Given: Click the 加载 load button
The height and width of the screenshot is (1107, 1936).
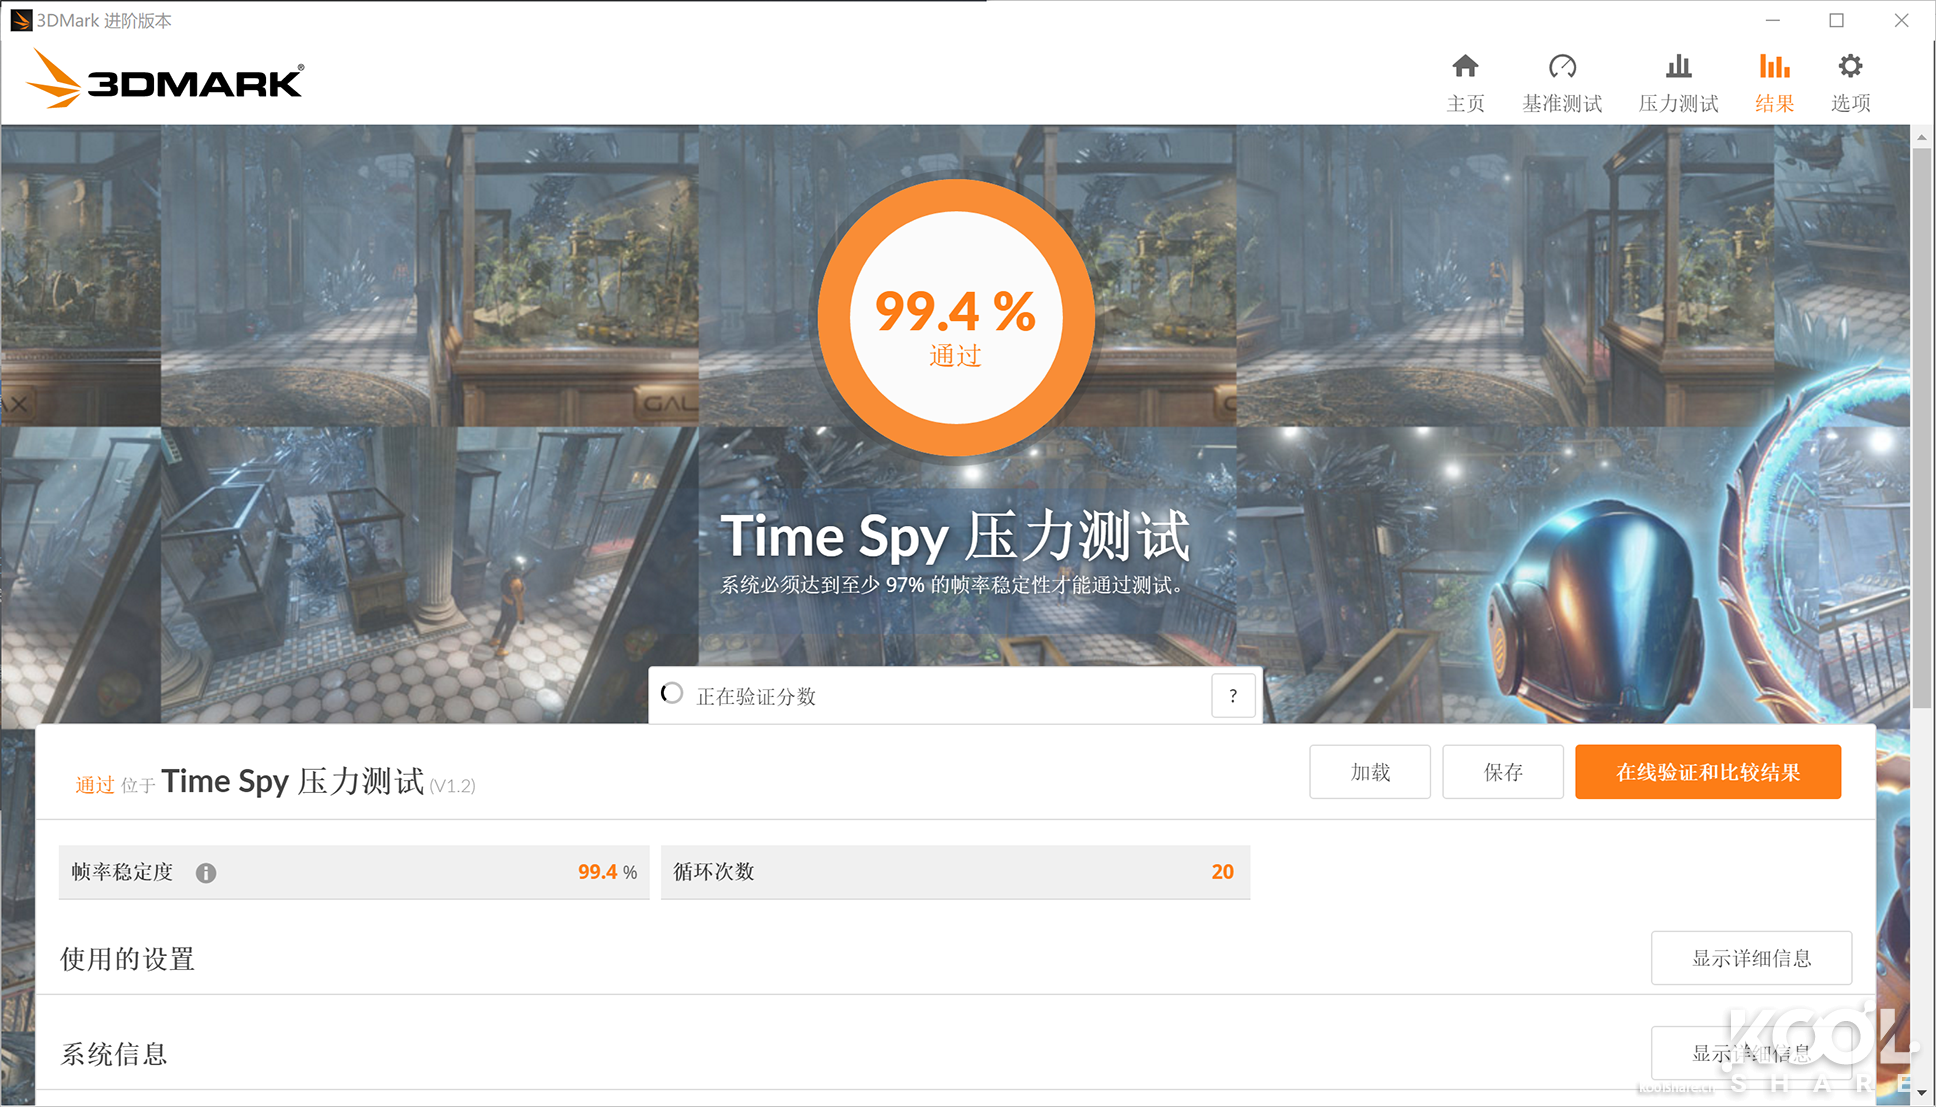Looking at the screenshot, I should click(1370, 772).
